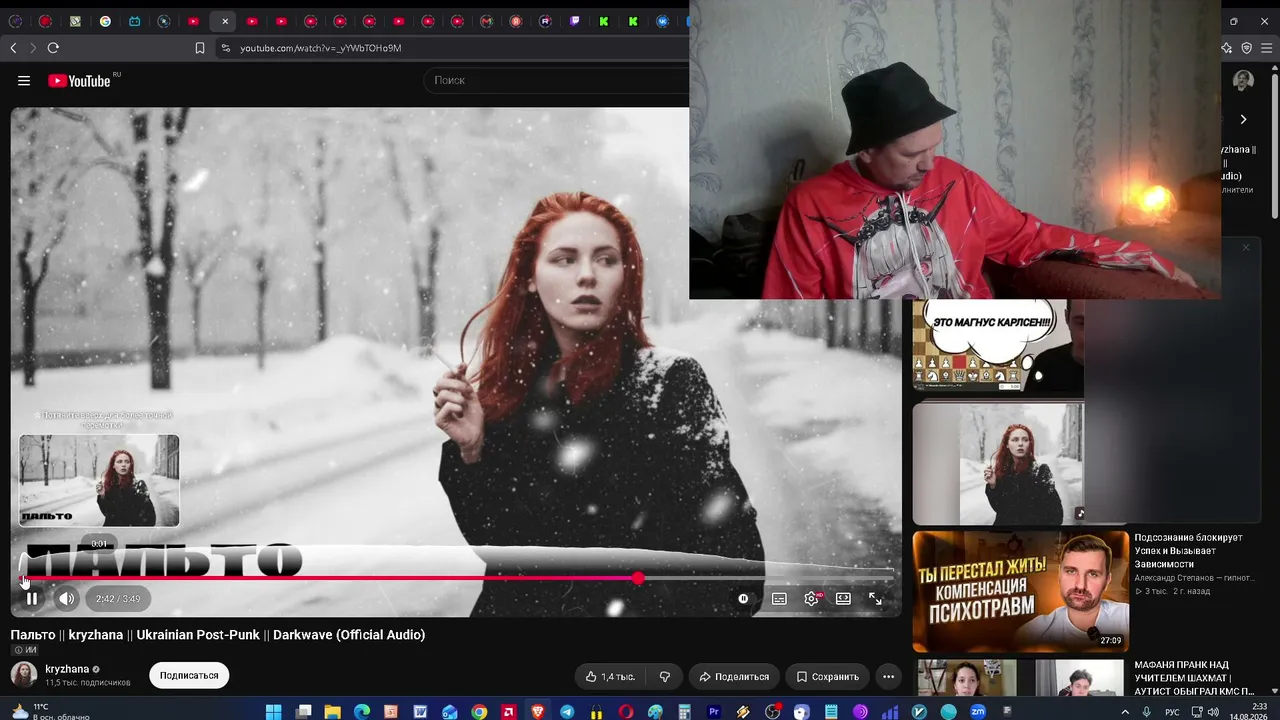The width and height of the screenshot is (1280, 720).
Task: Show hidden system tray icons
Action: click(1125, 712)
